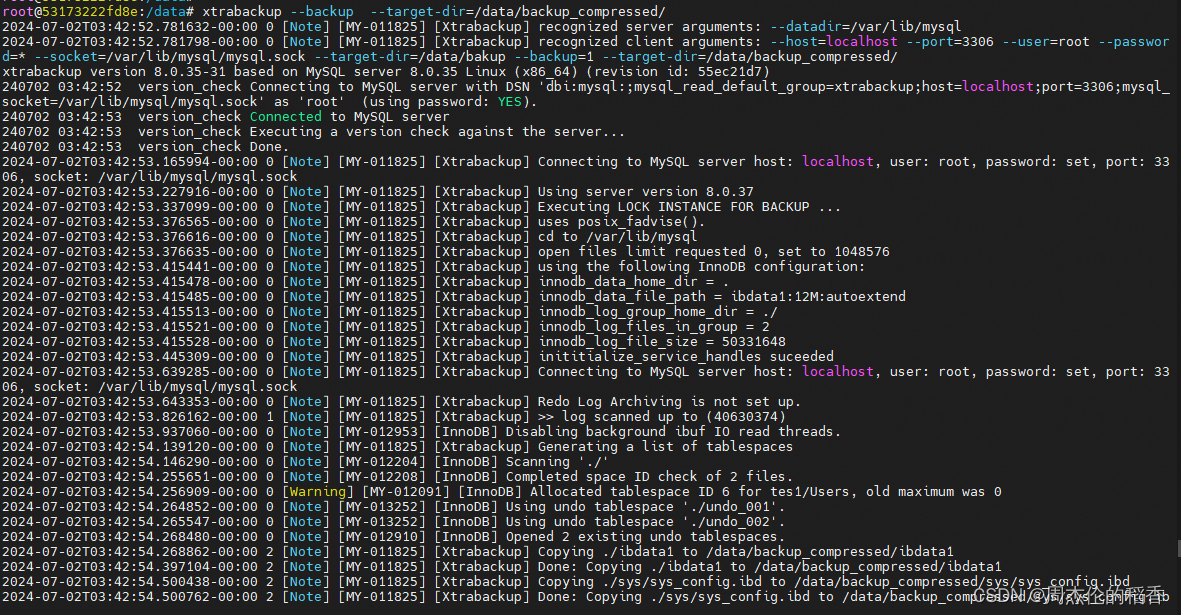This screenshot has width=1181, height=615.
Task: Click the './undo_002' tablespace name
Action: click(730, 524)
